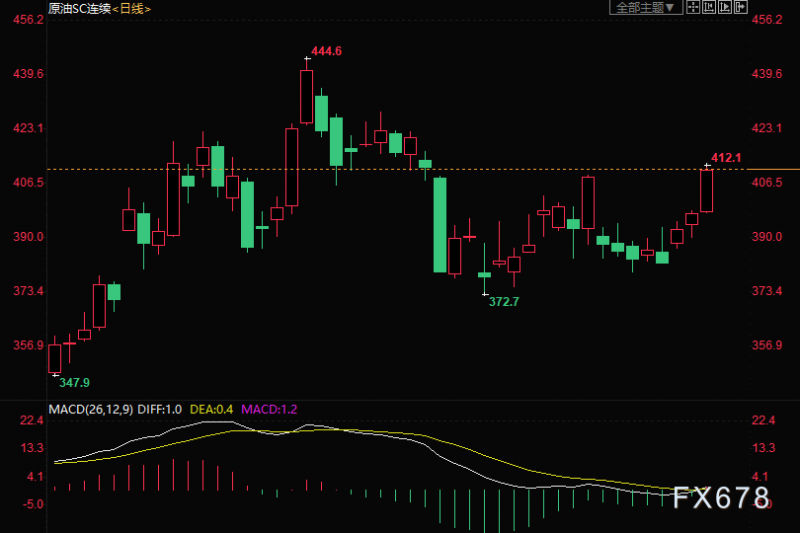Click the 356.9 left axis label
Viewport: 800px width, 533px height.
point(29,345)
